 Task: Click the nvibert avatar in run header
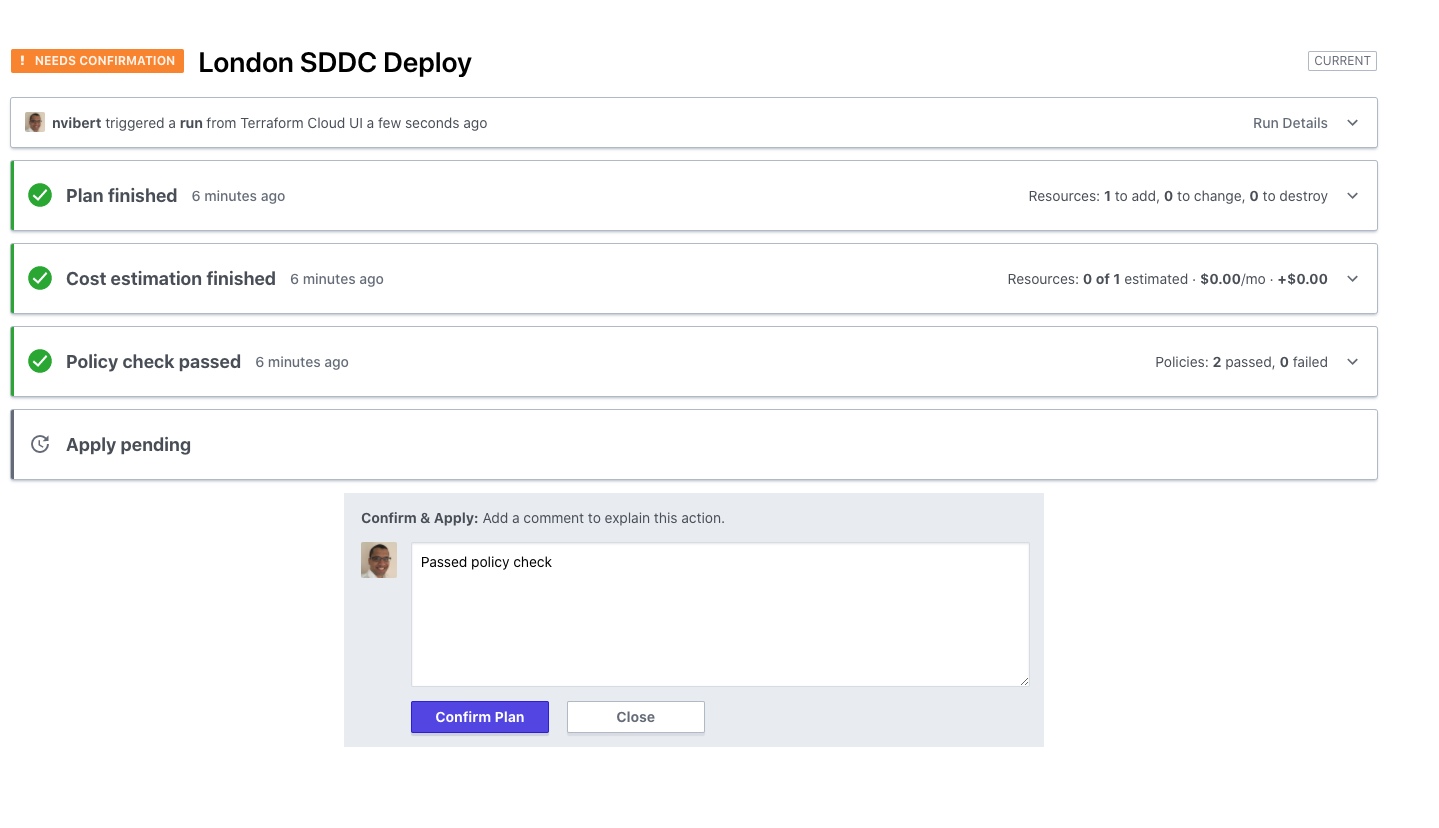(35, 122)
